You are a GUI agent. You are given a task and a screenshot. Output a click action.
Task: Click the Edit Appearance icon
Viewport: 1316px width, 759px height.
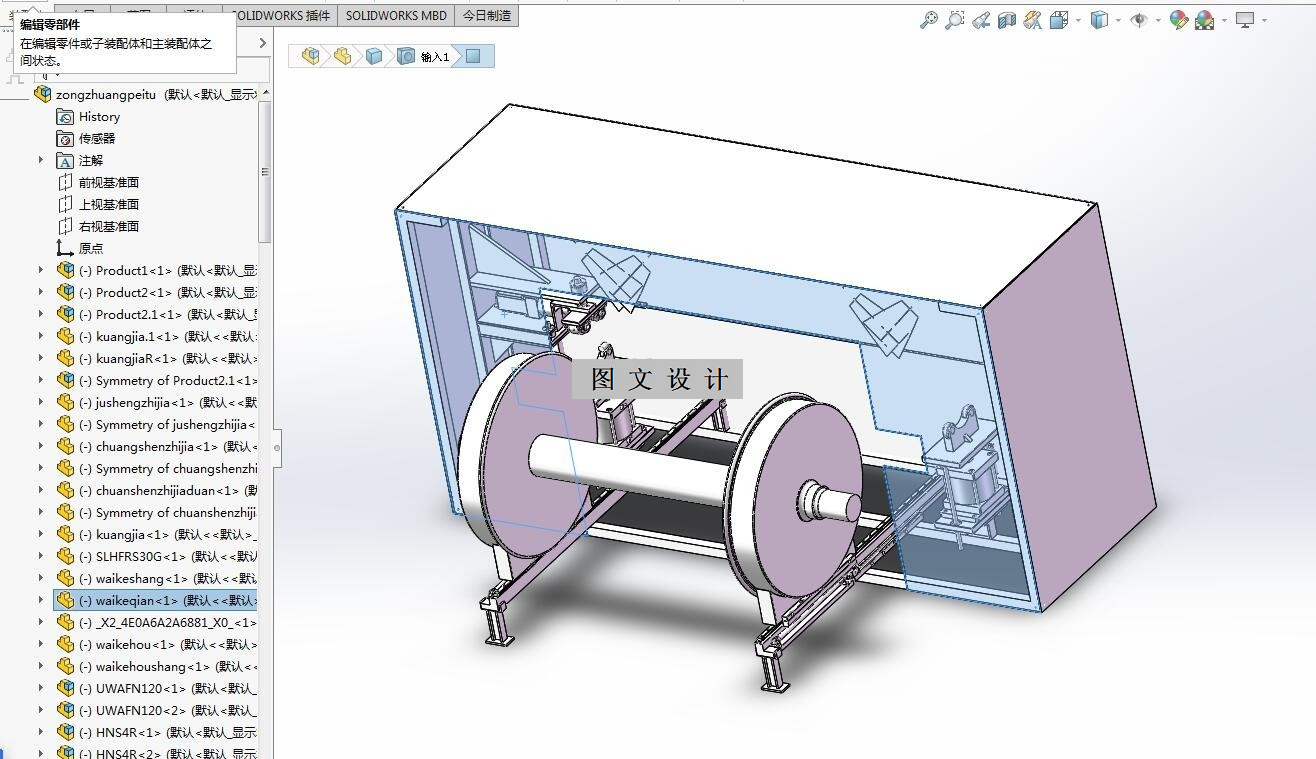1179,20
